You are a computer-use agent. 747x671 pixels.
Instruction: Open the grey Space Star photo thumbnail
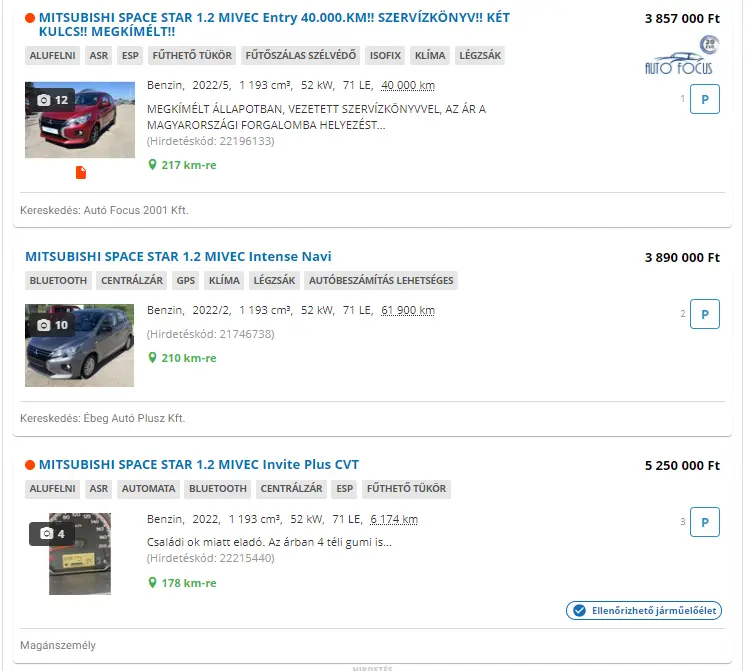coord(80,345)
